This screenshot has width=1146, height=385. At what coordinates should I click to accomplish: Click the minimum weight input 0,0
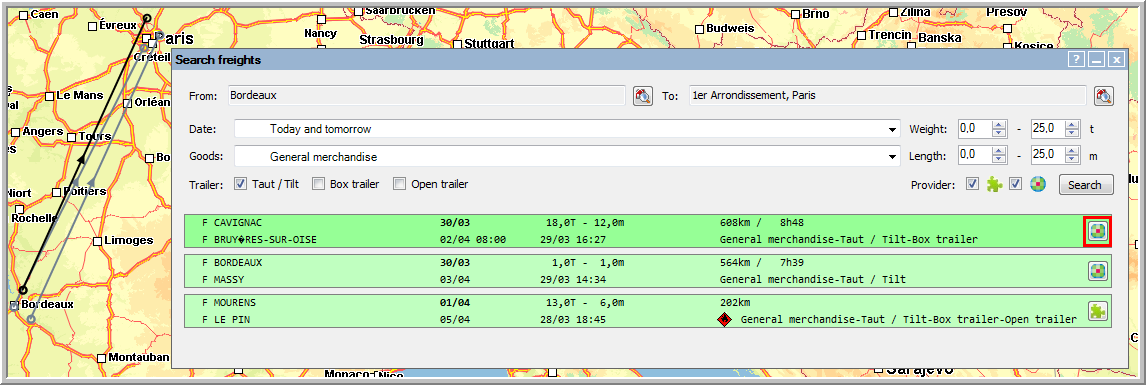coord(974,129)
